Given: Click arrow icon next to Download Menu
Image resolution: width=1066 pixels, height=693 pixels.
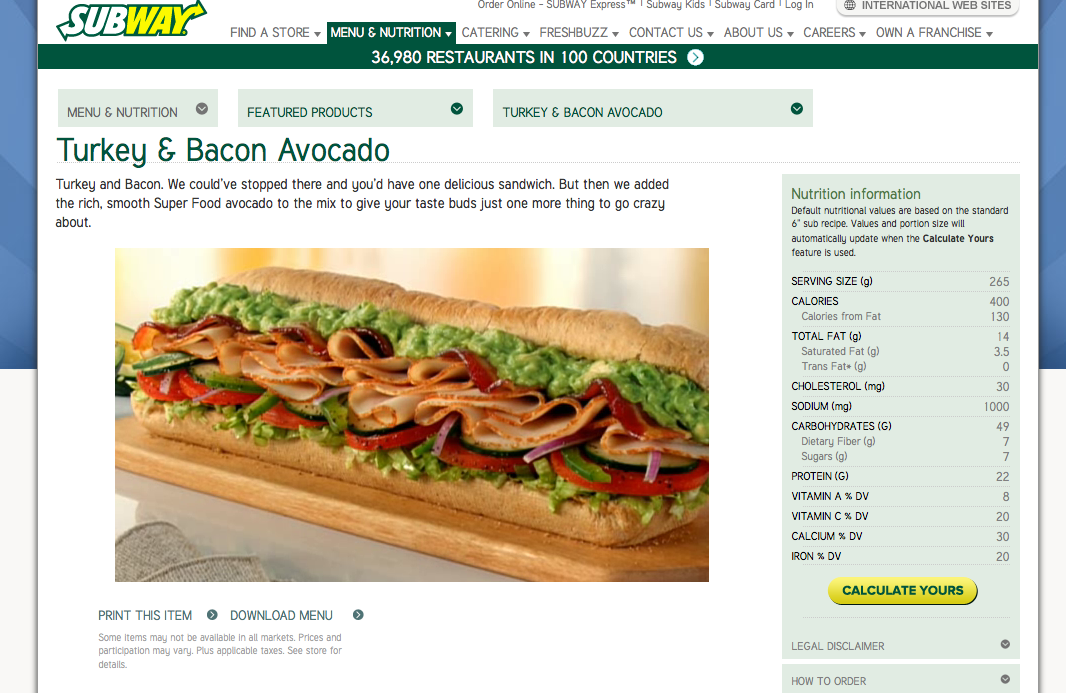Looking at the screenshot, I should [x=358, y=615].
